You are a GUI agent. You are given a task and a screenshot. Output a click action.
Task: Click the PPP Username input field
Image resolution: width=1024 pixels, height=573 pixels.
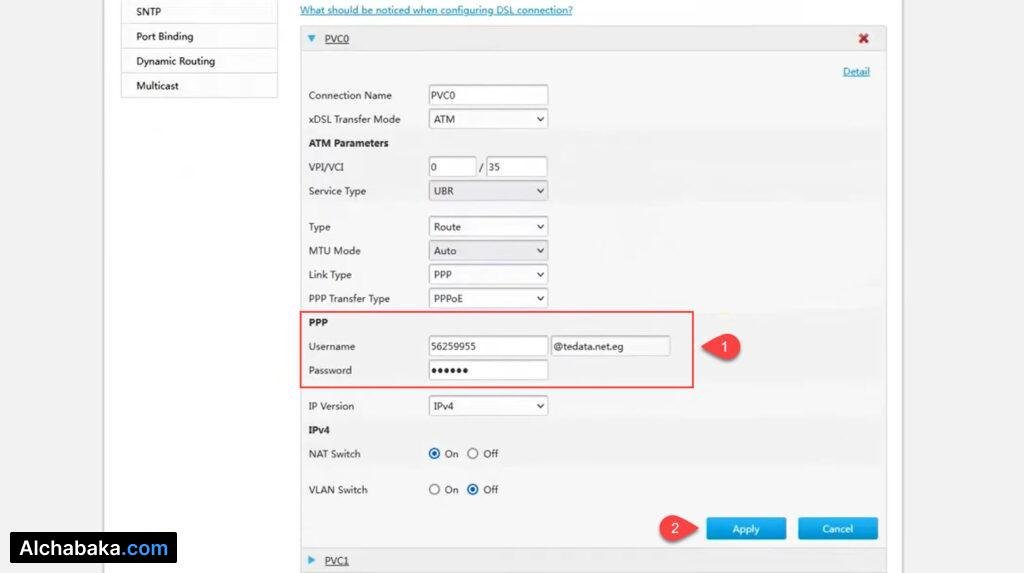point(488,346)
